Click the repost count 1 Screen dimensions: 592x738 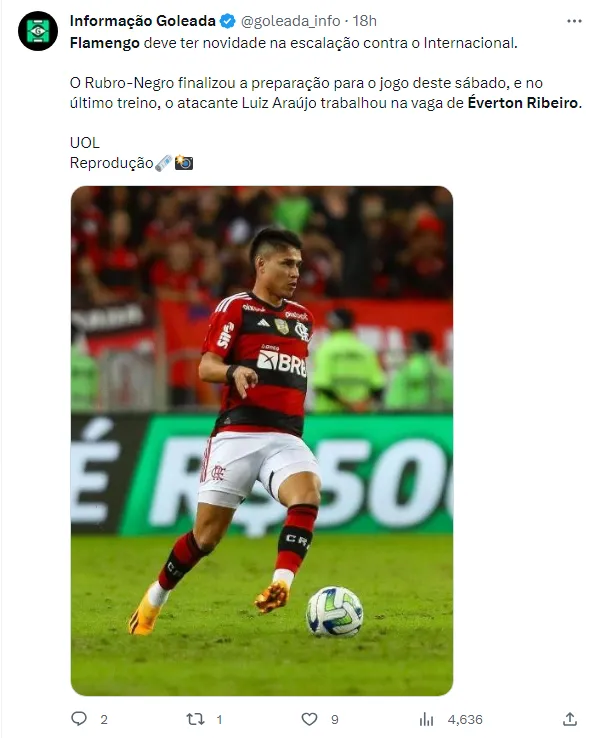(x=219, y=720)
